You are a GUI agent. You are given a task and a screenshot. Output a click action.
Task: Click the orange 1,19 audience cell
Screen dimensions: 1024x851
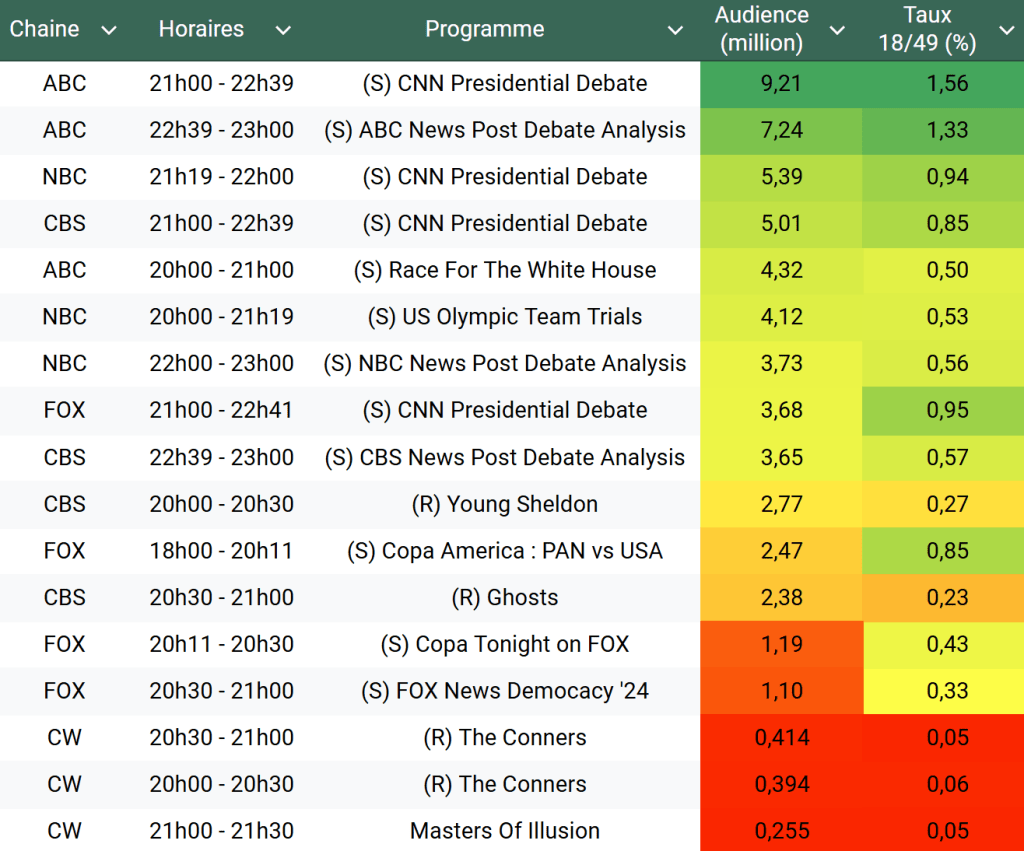coord(781,644)
